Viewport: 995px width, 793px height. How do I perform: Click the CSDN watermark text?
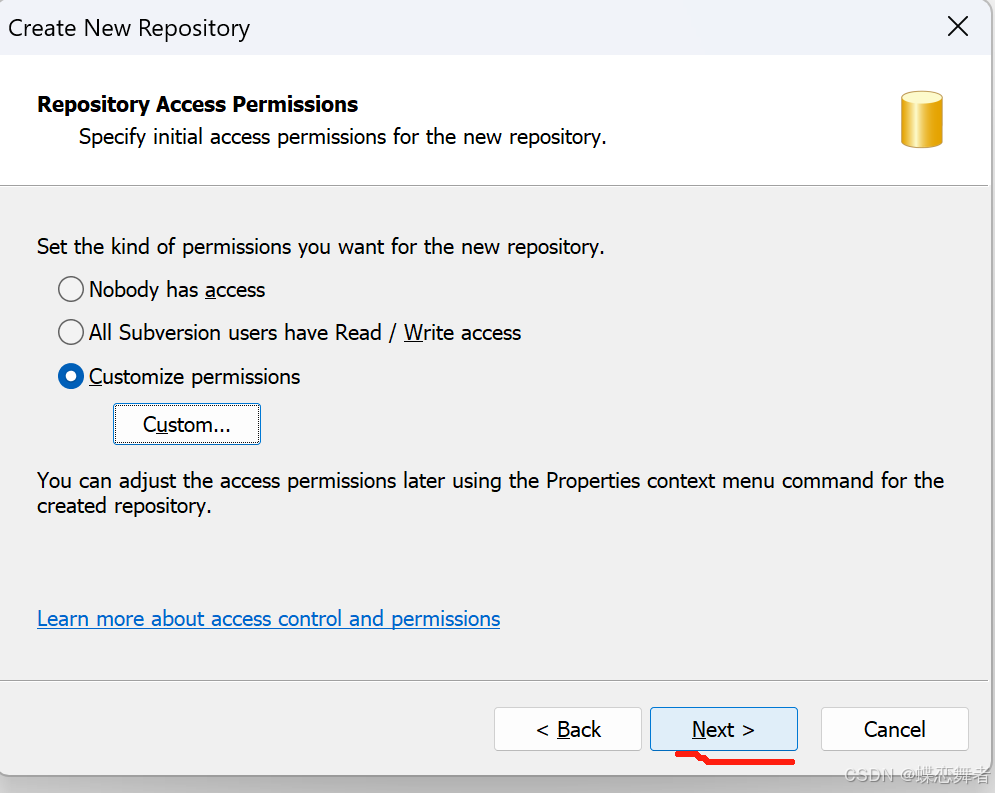[917, 775]
